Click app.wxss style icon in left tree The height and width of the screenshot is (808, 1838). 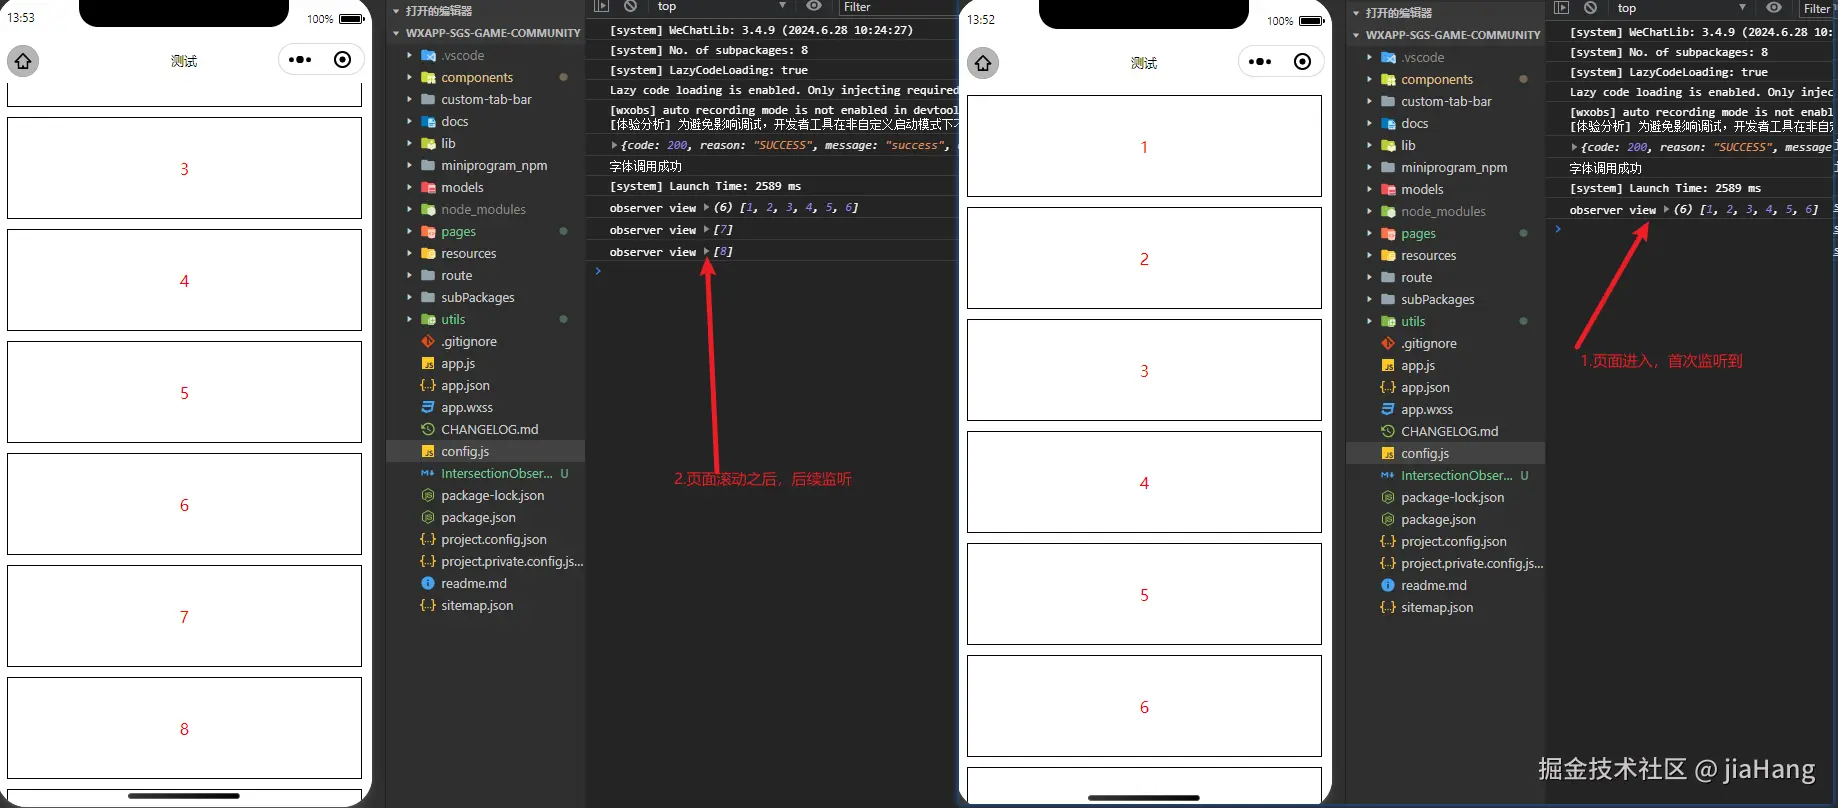(x=428, y=407)
